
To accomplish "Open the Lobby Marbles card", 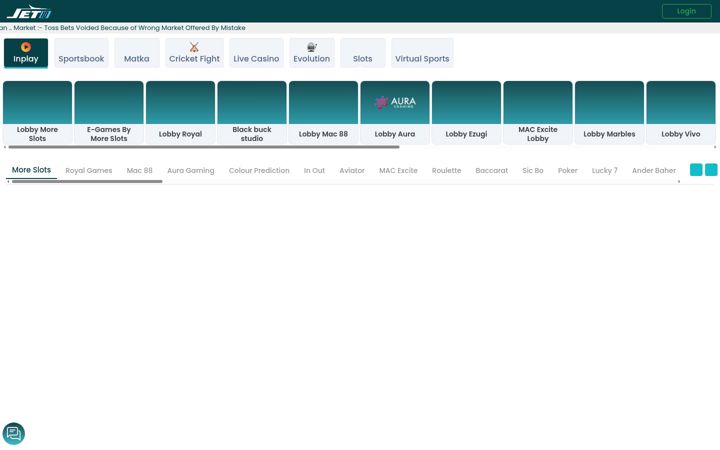I will click(609, 112).
